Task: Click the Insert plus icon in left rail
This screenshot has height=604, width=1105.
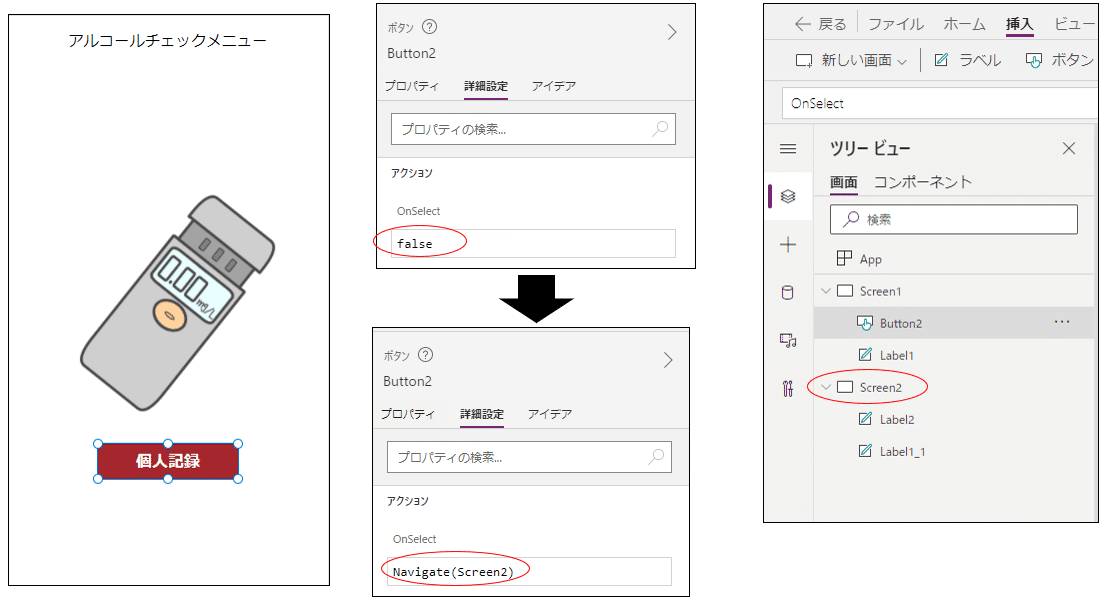Action: coord(788,245)
